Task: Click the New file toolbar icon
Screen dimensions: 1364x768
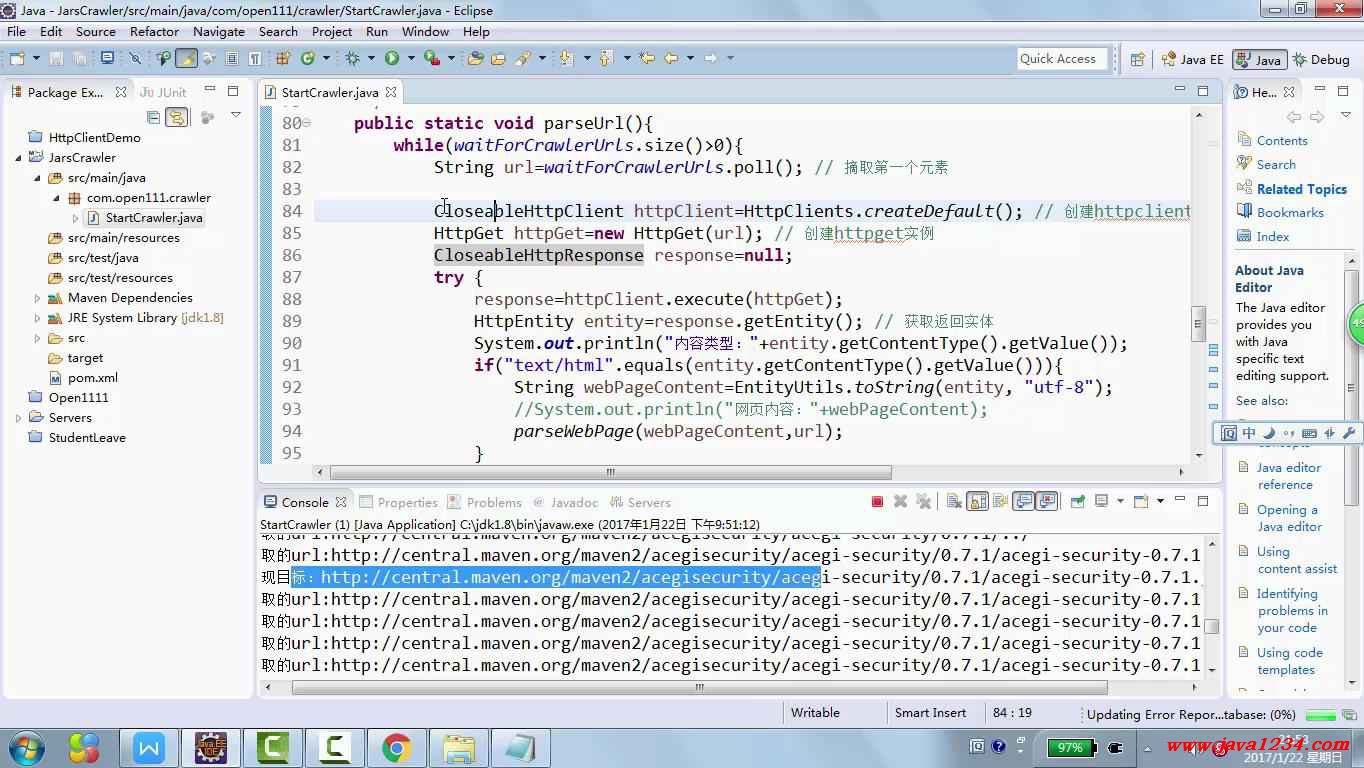Action: coord(17,58)
